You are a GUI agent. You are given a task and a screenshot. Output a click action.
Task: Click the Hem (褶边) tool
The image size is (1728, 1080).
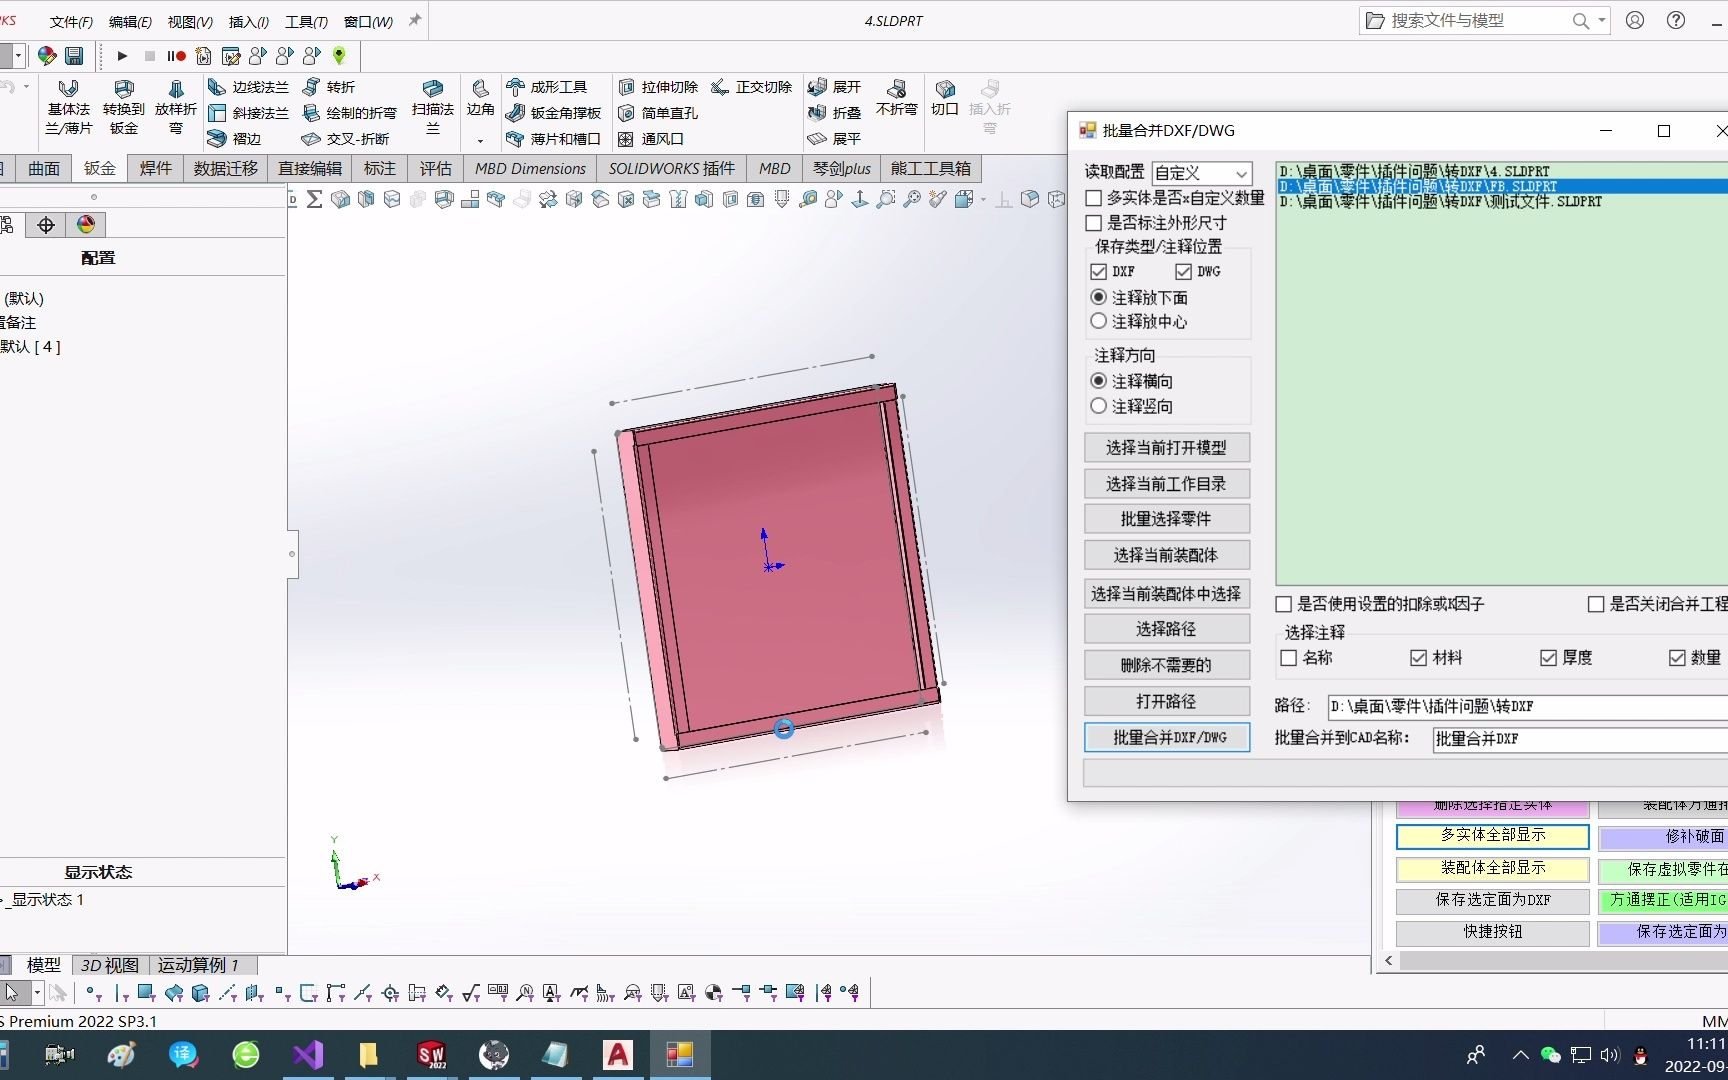(x=235, y=139)
